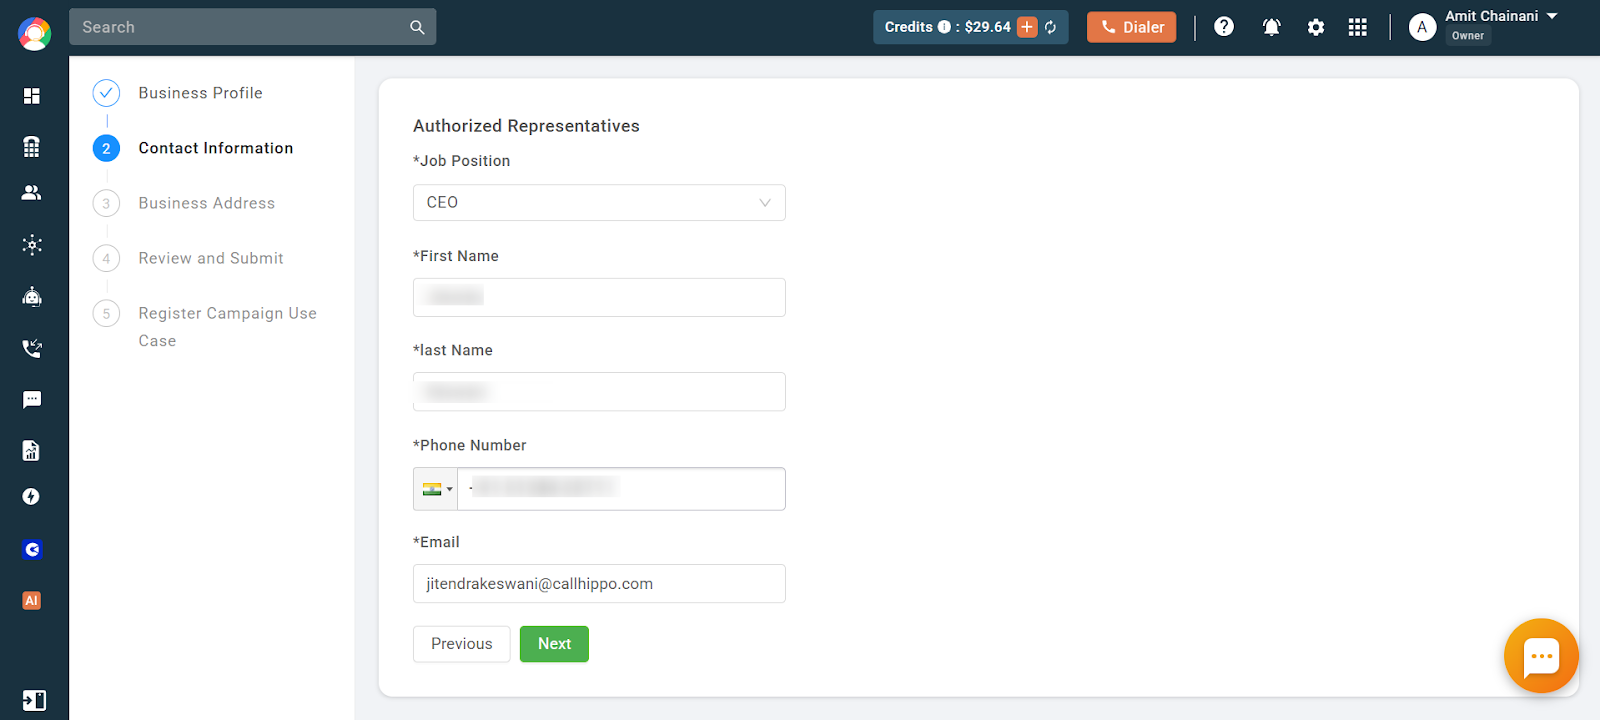Open the phone country flag selector
1600x720 pixels.
pyautogui.click(x=436, y=489)
